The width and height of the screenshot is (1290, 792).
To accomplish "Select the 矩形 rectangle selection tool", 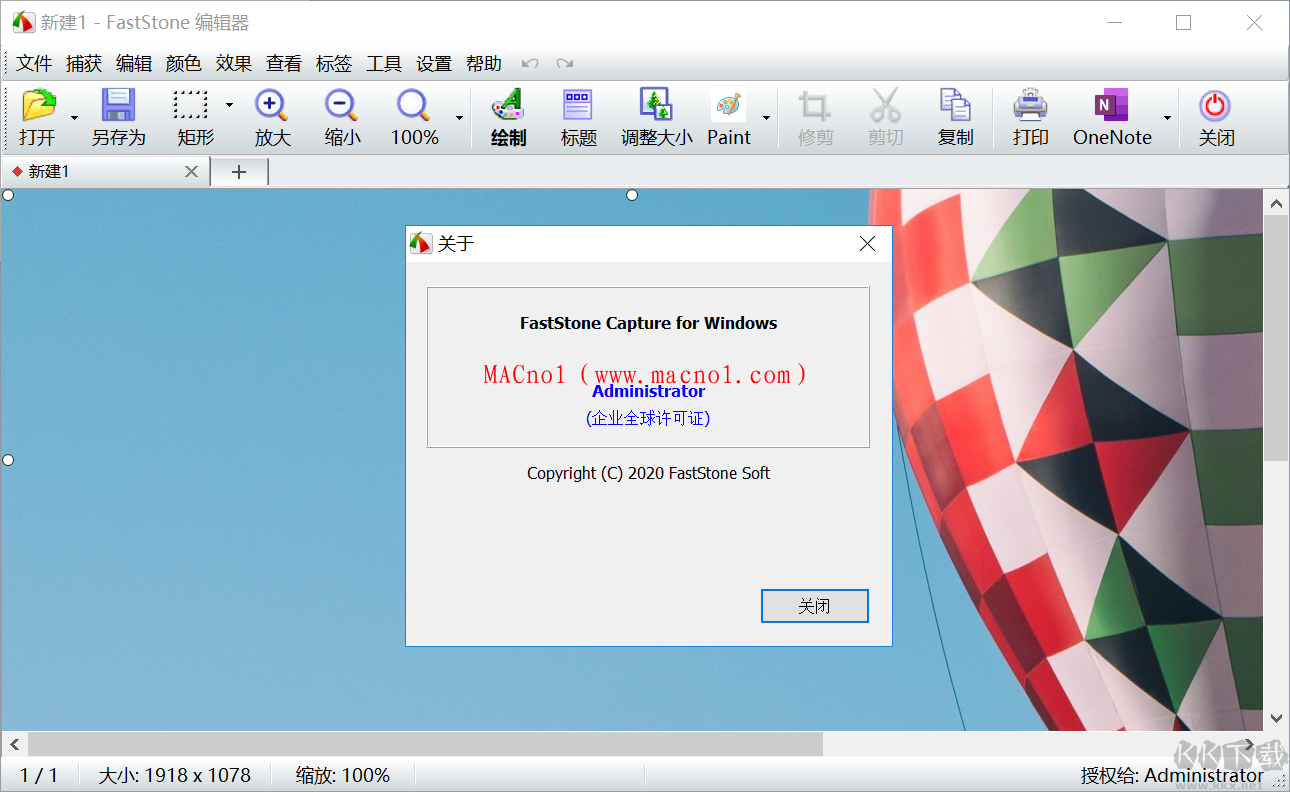I will [x=191, y=105].
